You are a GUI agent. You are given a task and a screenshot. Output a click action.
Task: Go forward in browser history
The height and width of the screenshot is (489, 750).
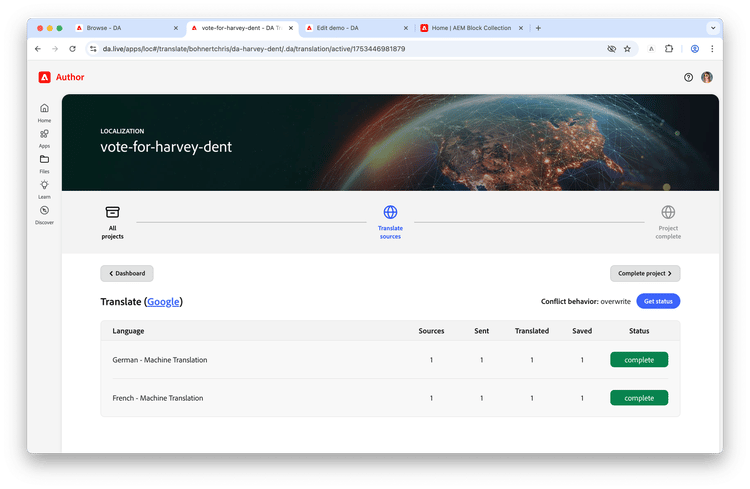click(55, 49)
